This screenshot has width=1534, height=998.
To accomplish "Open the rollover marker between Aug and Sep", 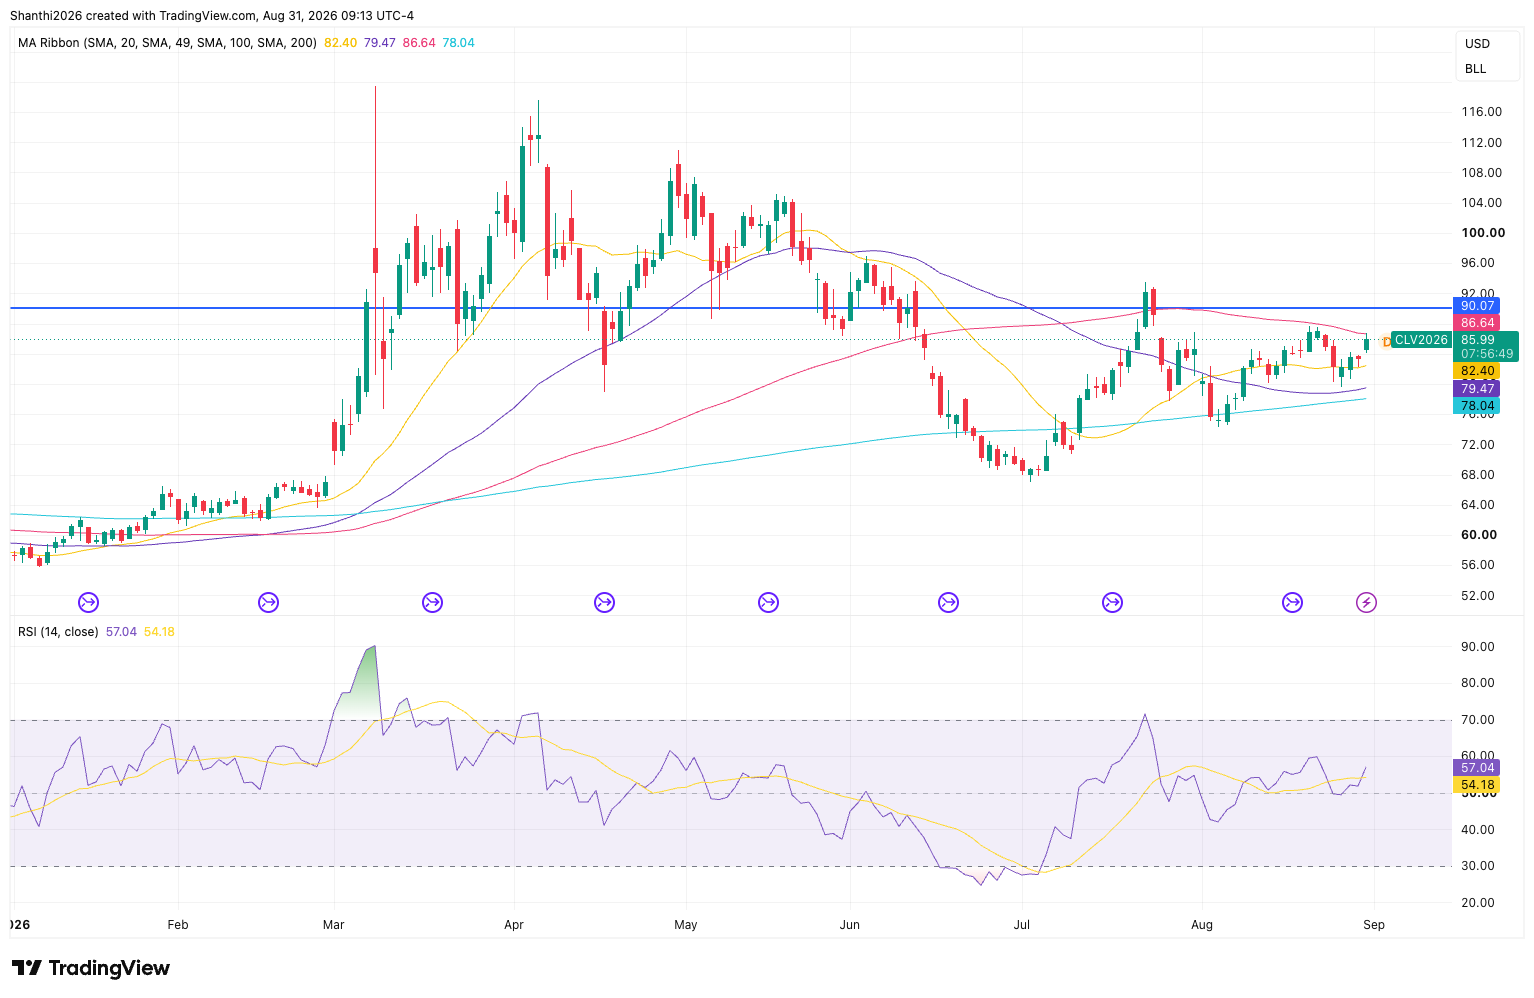I will point(1292,602).
